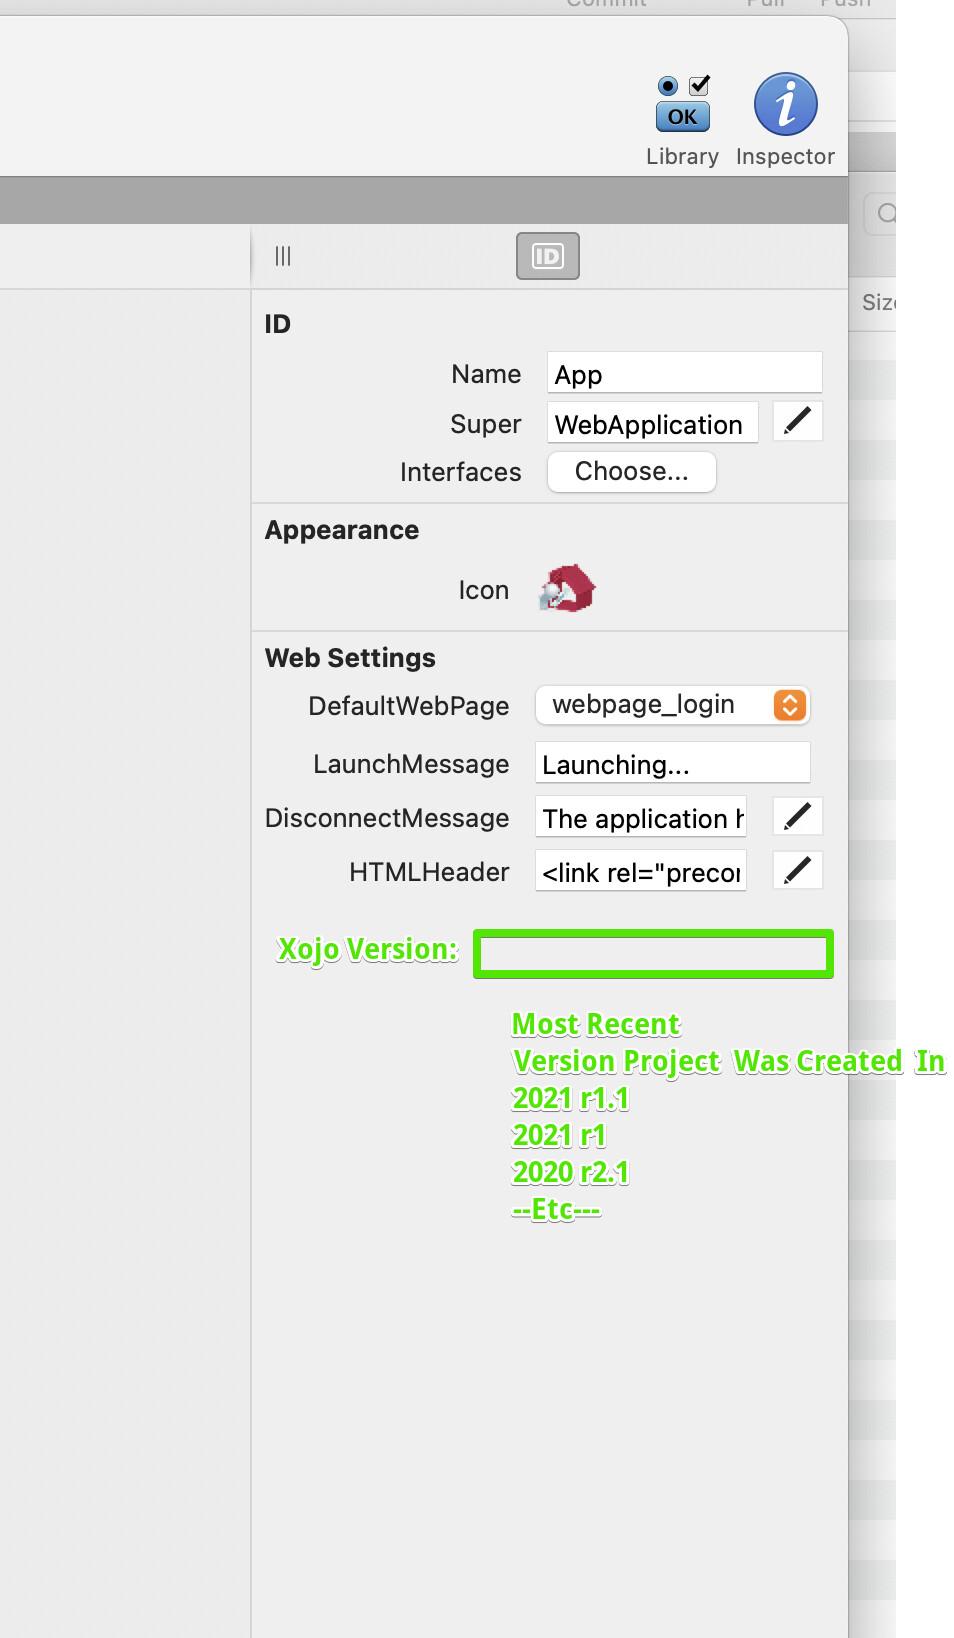Click the HTMLHeader text field

[641, 871]
